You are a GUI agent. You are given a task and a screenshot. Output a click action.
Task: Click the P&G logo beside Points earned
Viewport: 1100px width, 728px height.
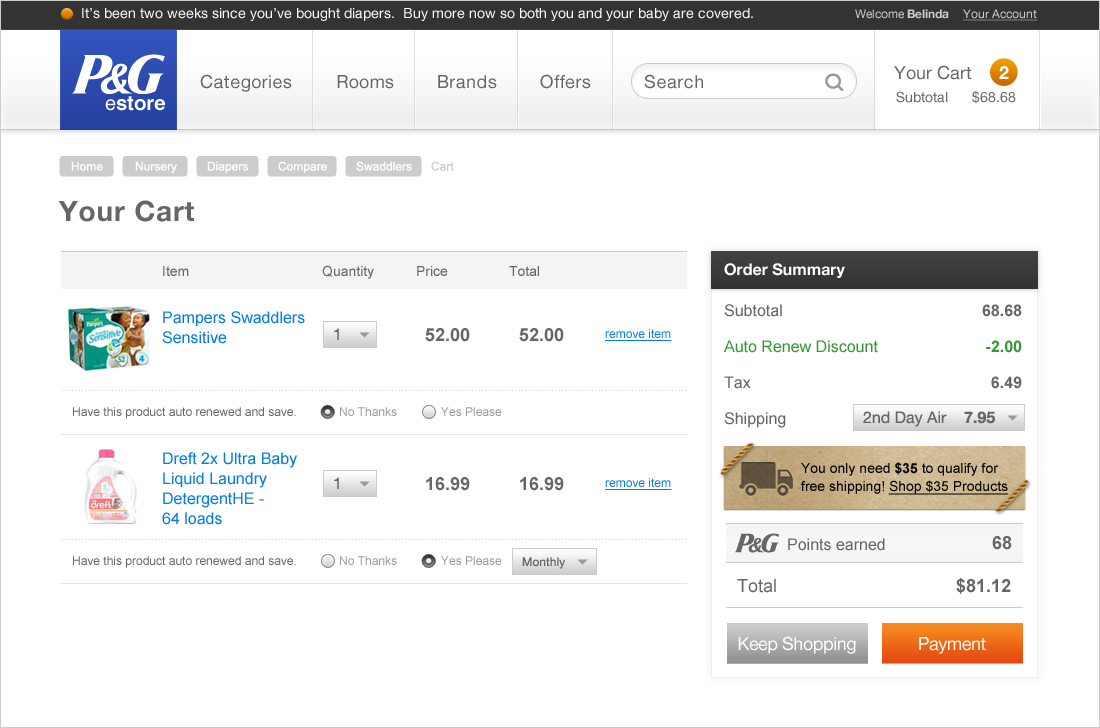click(756, 544)
